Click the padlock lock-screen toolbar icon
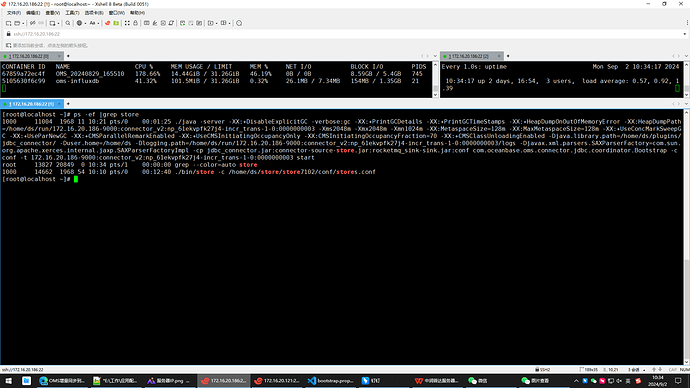This screenshot has height=388, width=690. [136, 23]
